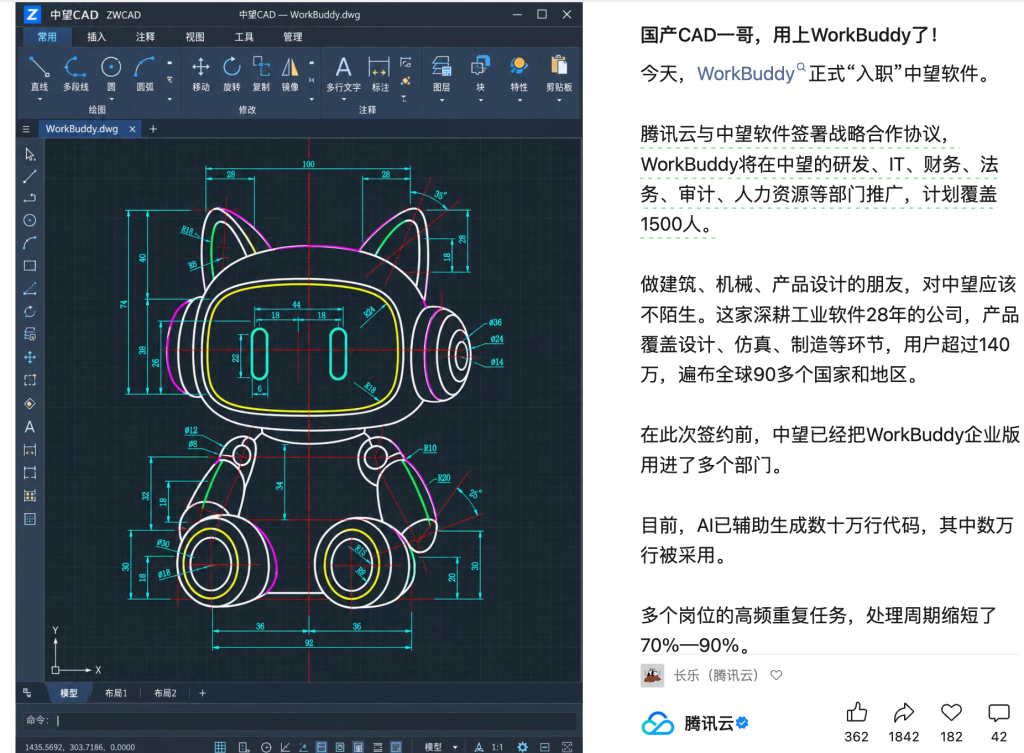Close the WorkBuddy.dwg file tab

132,129
